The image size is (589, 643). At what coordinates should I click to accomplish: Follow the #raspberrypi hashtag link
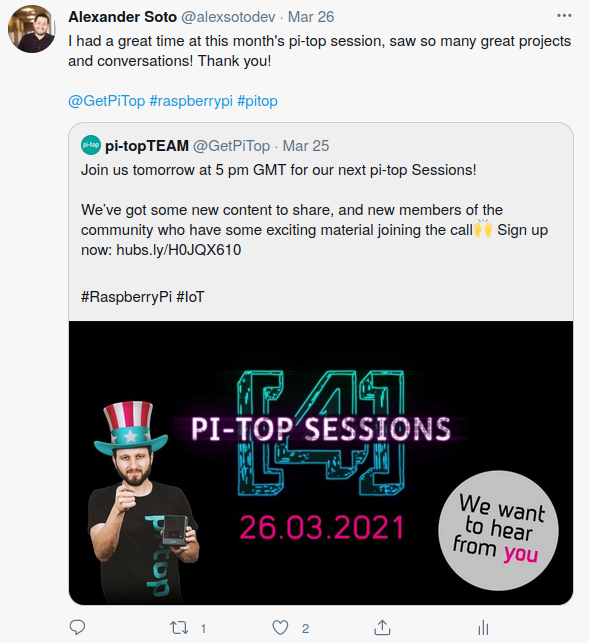click(x=191, y=101)
